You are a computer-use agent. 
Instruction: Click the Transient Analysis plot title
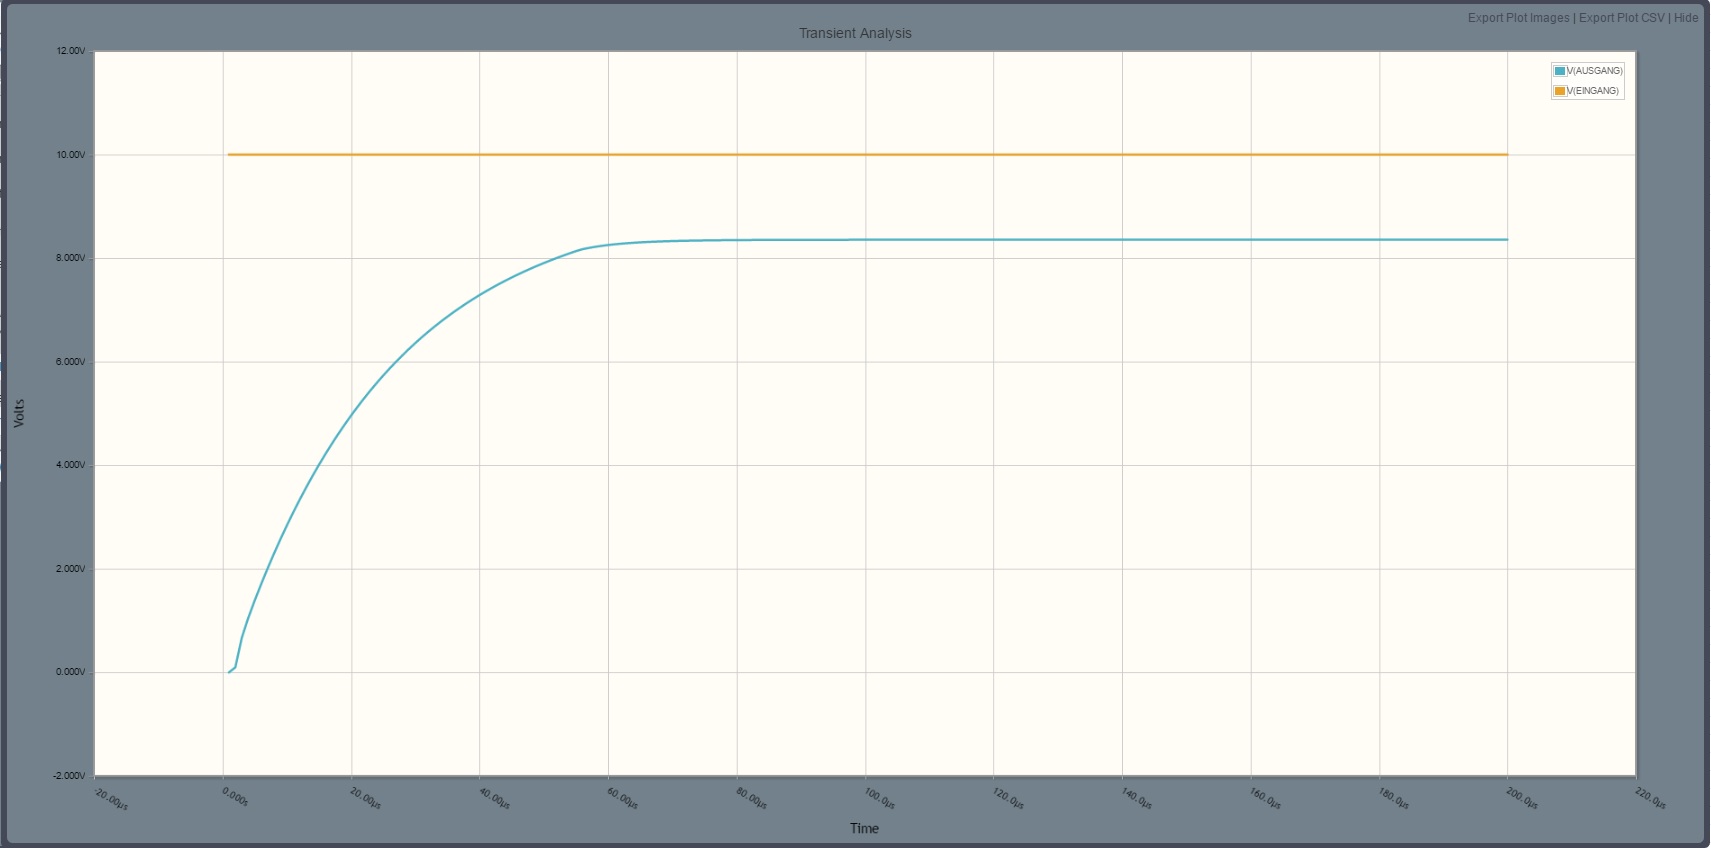click(x=855, y=33)
